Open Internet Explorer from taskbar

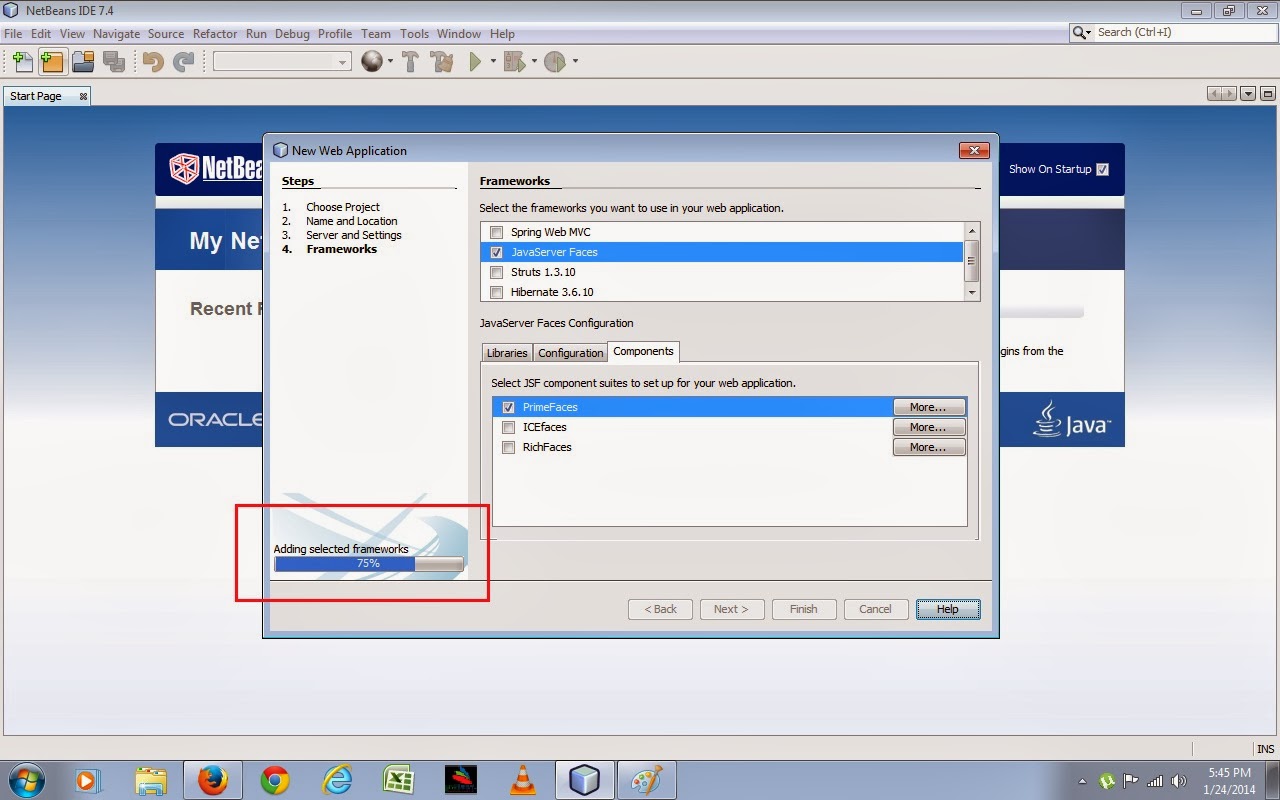click(337, 780)
